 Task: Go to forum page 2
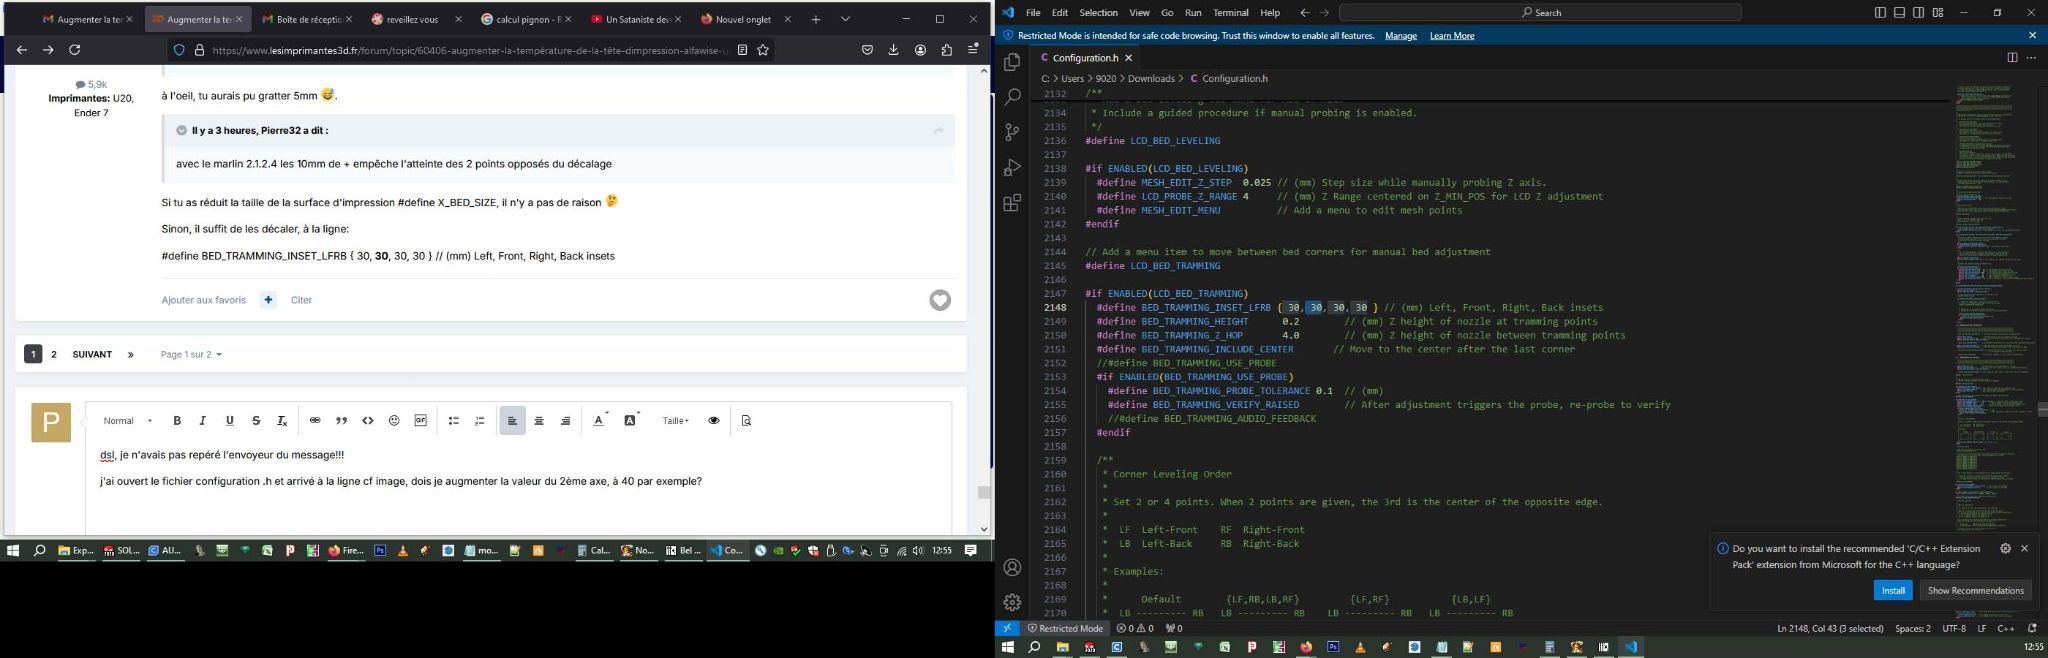click(x=54, y=354)
